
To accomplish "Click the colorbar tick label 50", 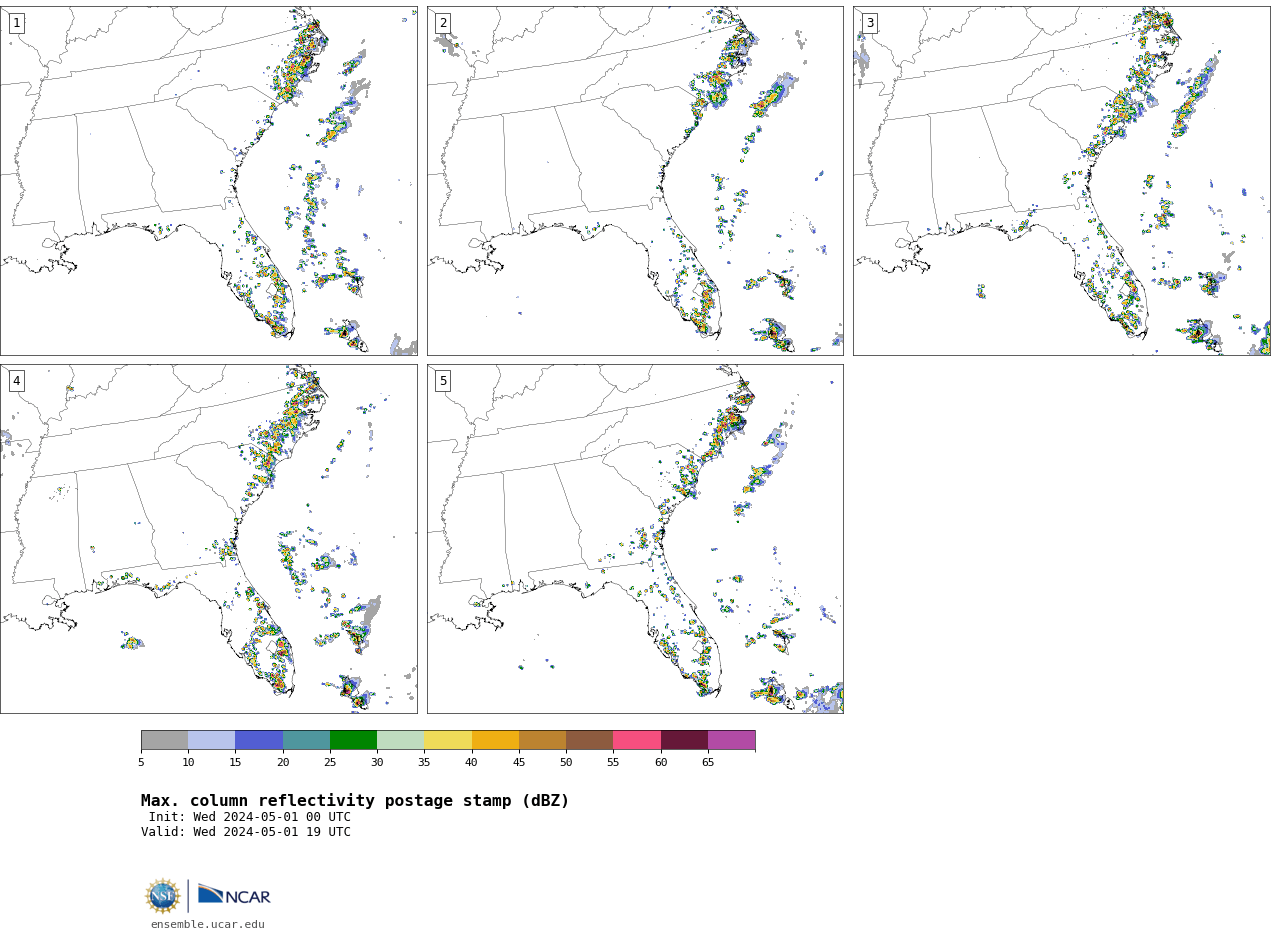I will click(566, 763).
